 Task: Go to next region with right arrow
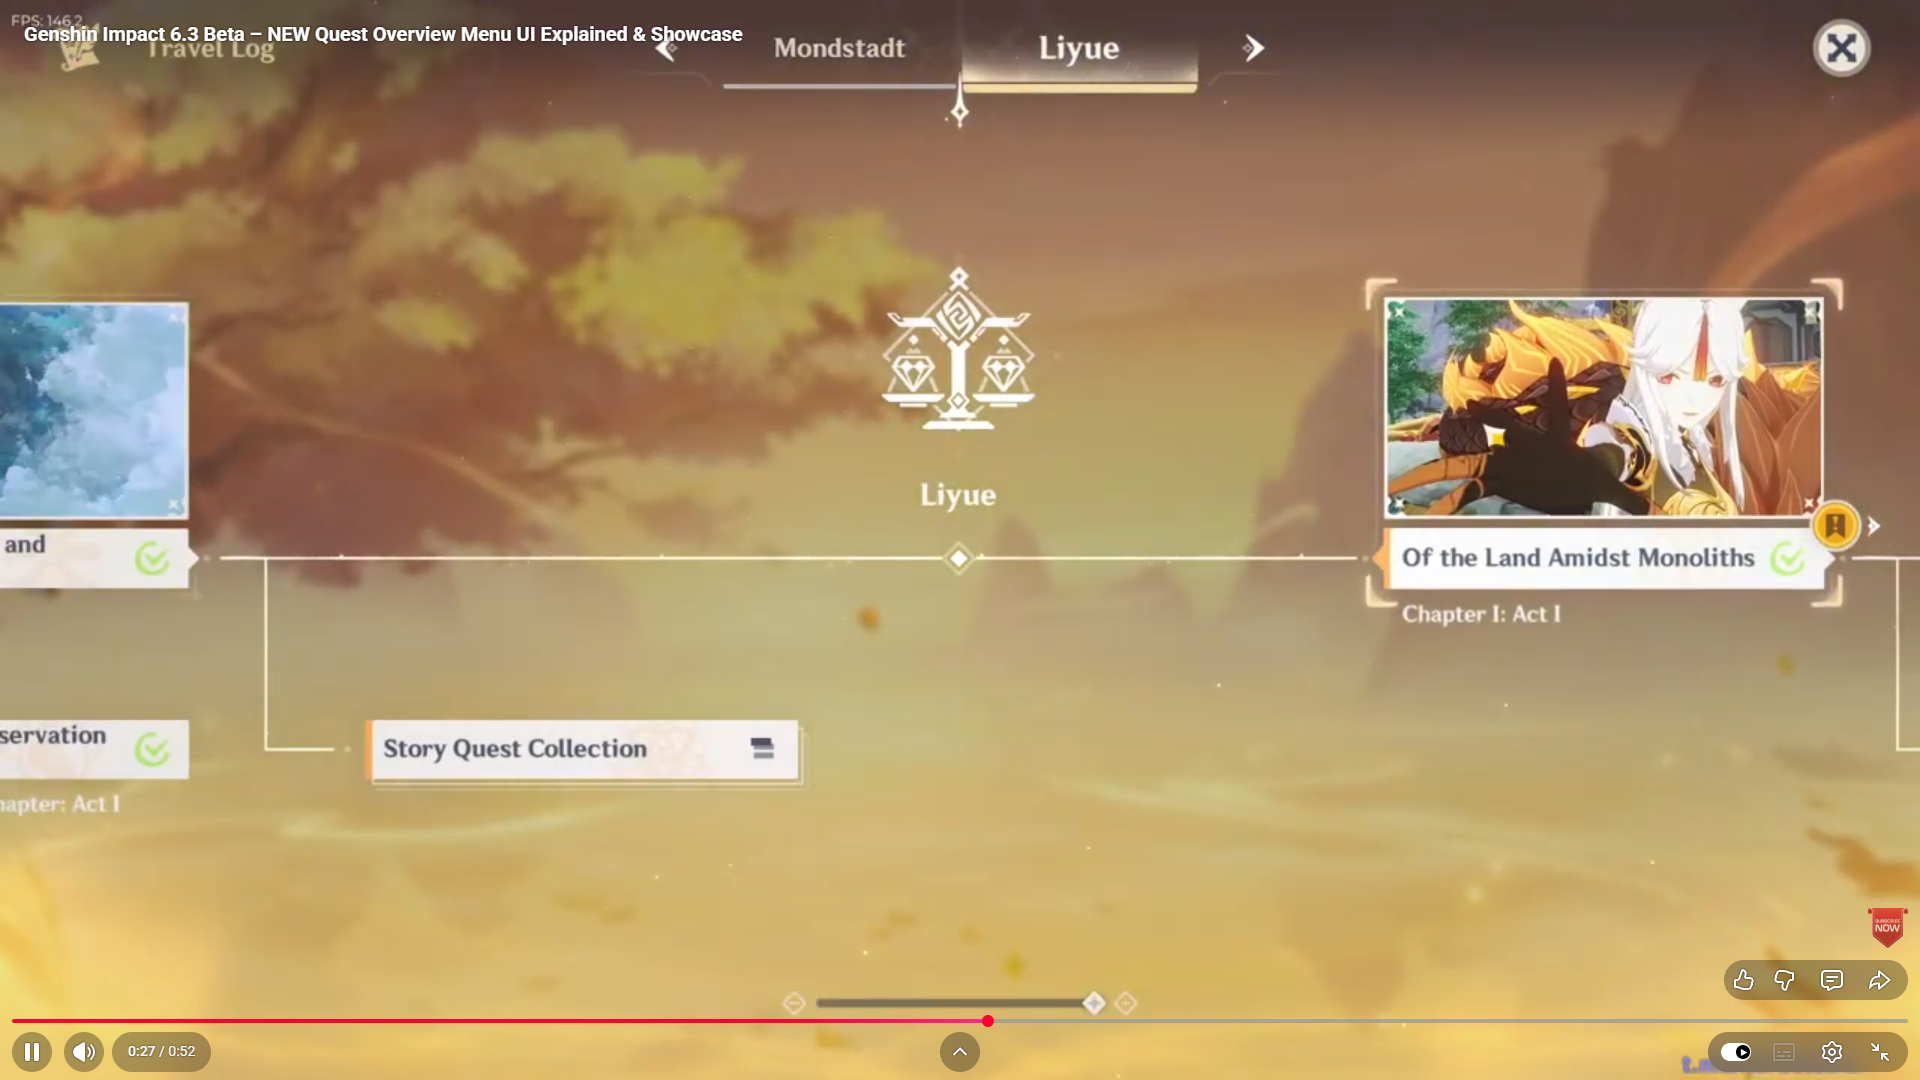pos(1254,48)
